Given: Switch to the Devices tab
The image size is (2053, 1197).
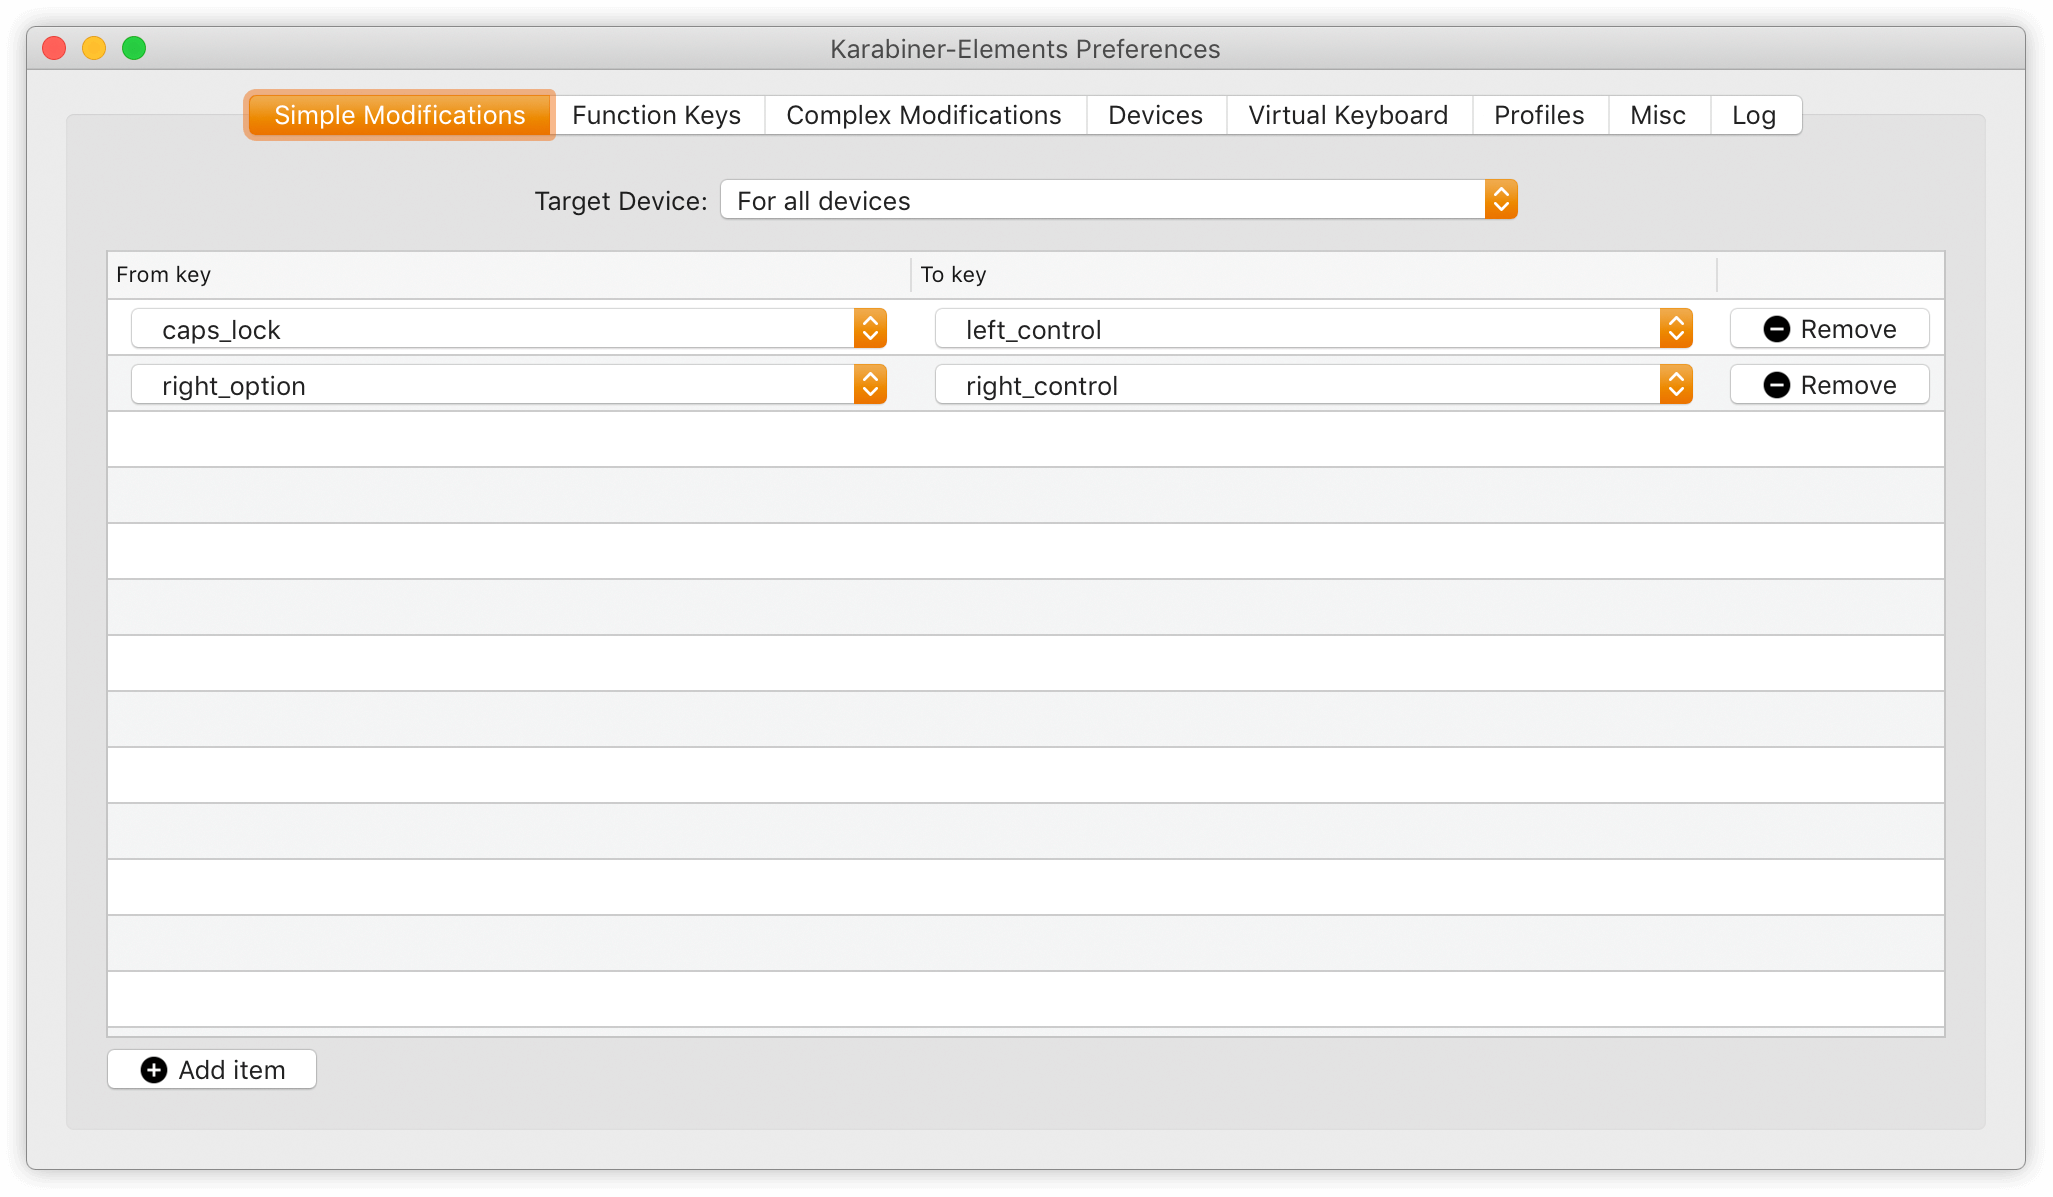Looking at the screenshot, I should (x=1155, y=115).
